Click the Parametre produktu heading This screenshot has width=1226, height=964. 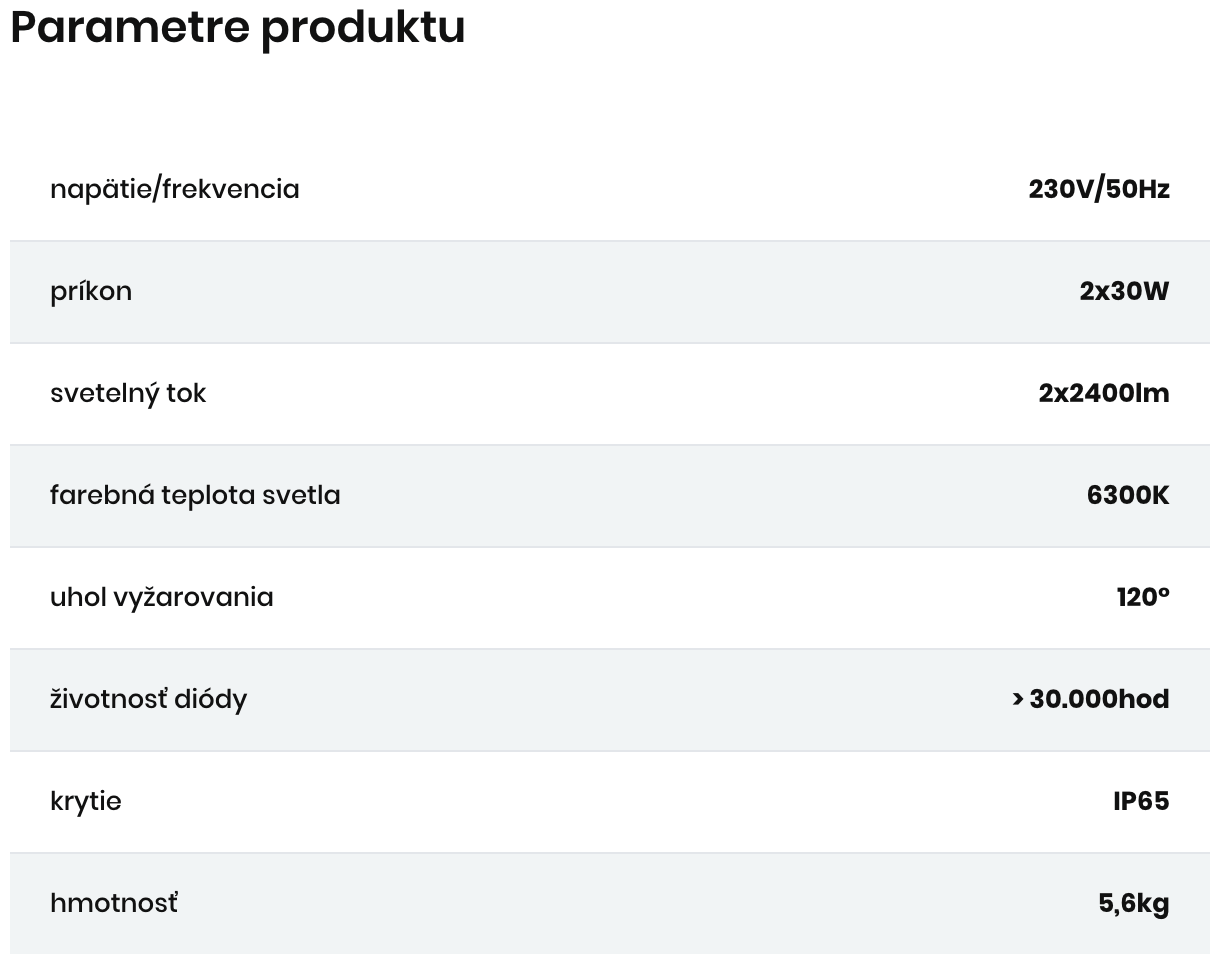pos(238,28)
